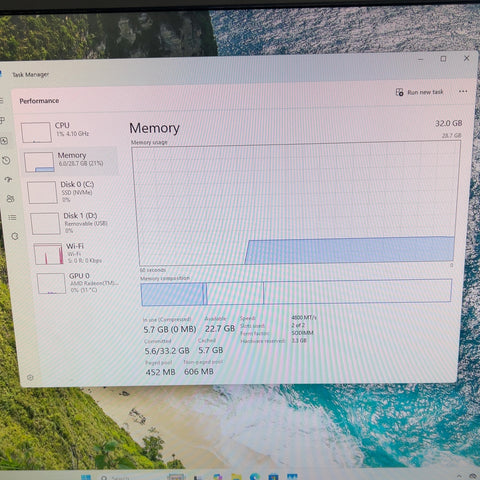The width and height of the screenshot is (480, 480).
Task: Open the Services page icon
Action: [x=15, y=236]
